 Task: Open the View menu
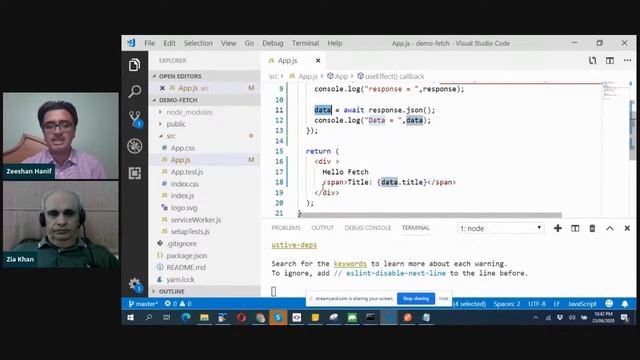click(229, 43)
